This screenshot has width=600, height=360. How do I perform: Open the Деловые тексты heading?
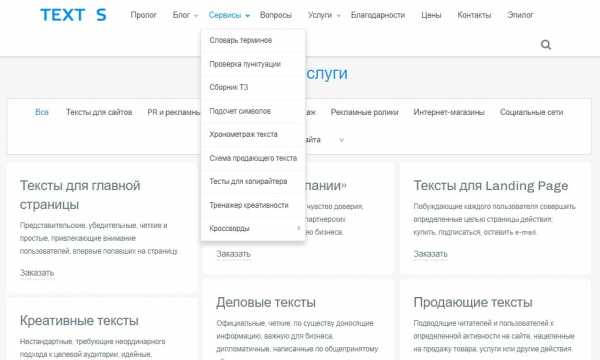[x=266, y=302]
